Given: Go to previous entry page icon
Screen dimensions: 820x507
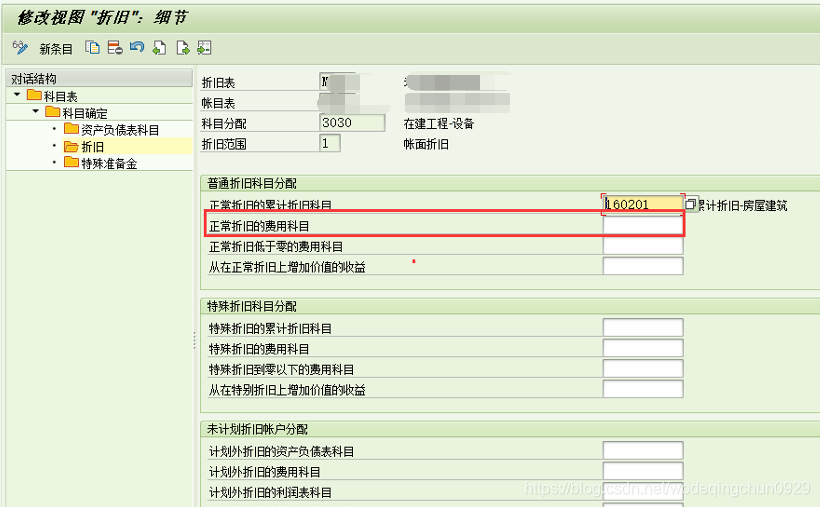Looking at the screenshot, I should point(159,48).
